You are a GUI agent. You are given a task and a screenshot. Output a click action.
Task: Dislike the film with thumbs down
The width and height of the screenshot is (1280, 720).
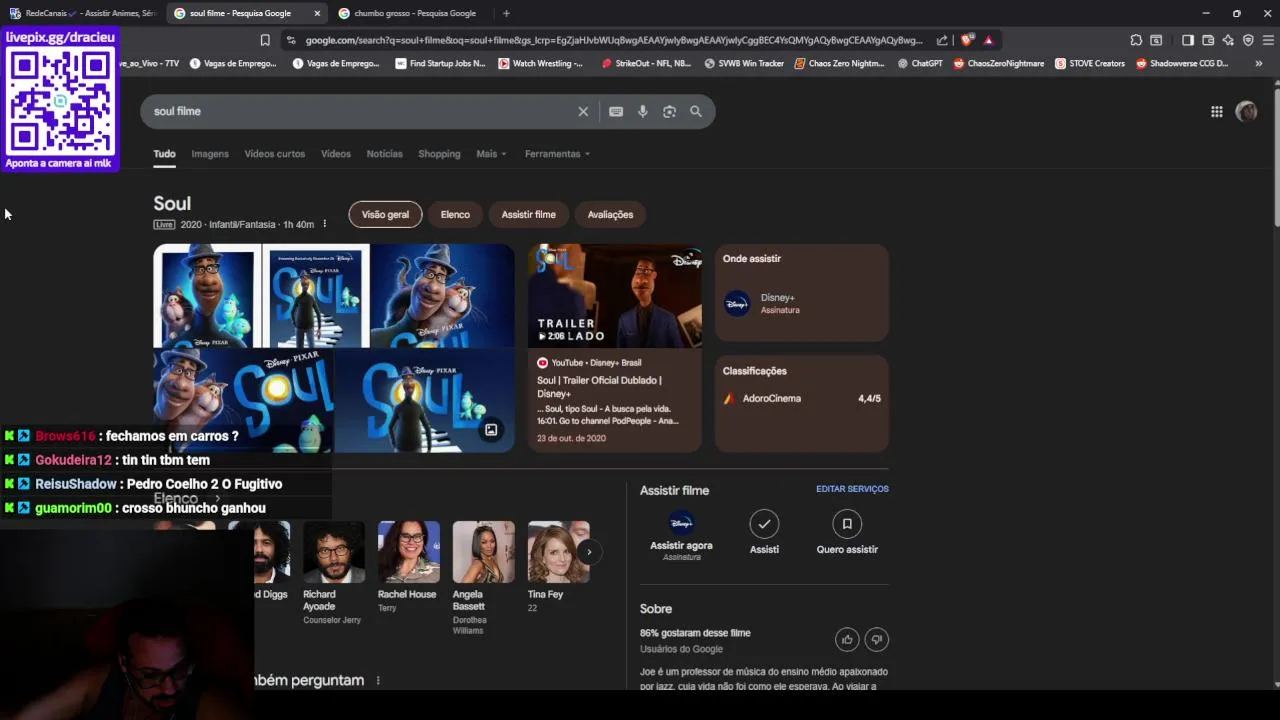[x=876, y=639]
